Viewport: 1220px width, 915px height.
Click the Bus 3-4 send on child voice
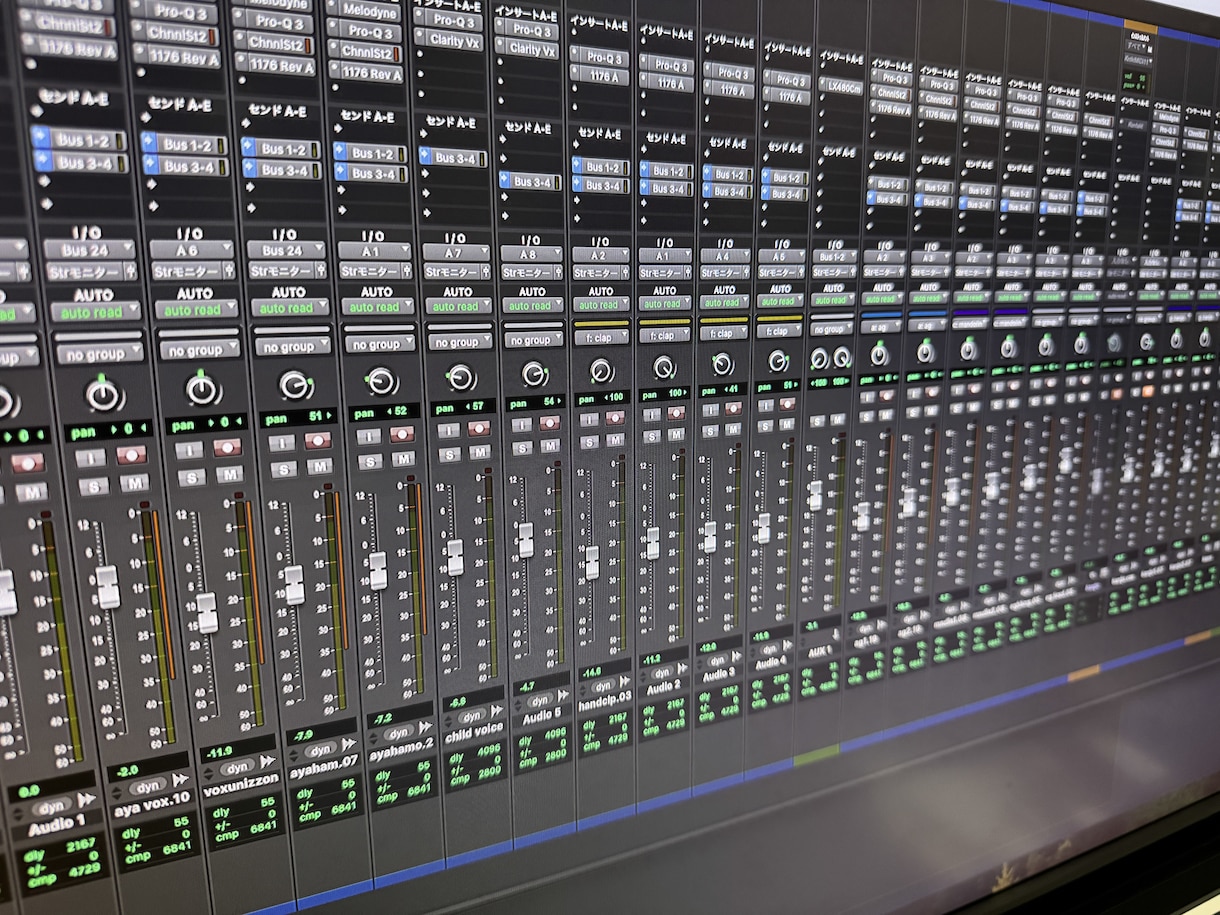[x=461, y=158]
